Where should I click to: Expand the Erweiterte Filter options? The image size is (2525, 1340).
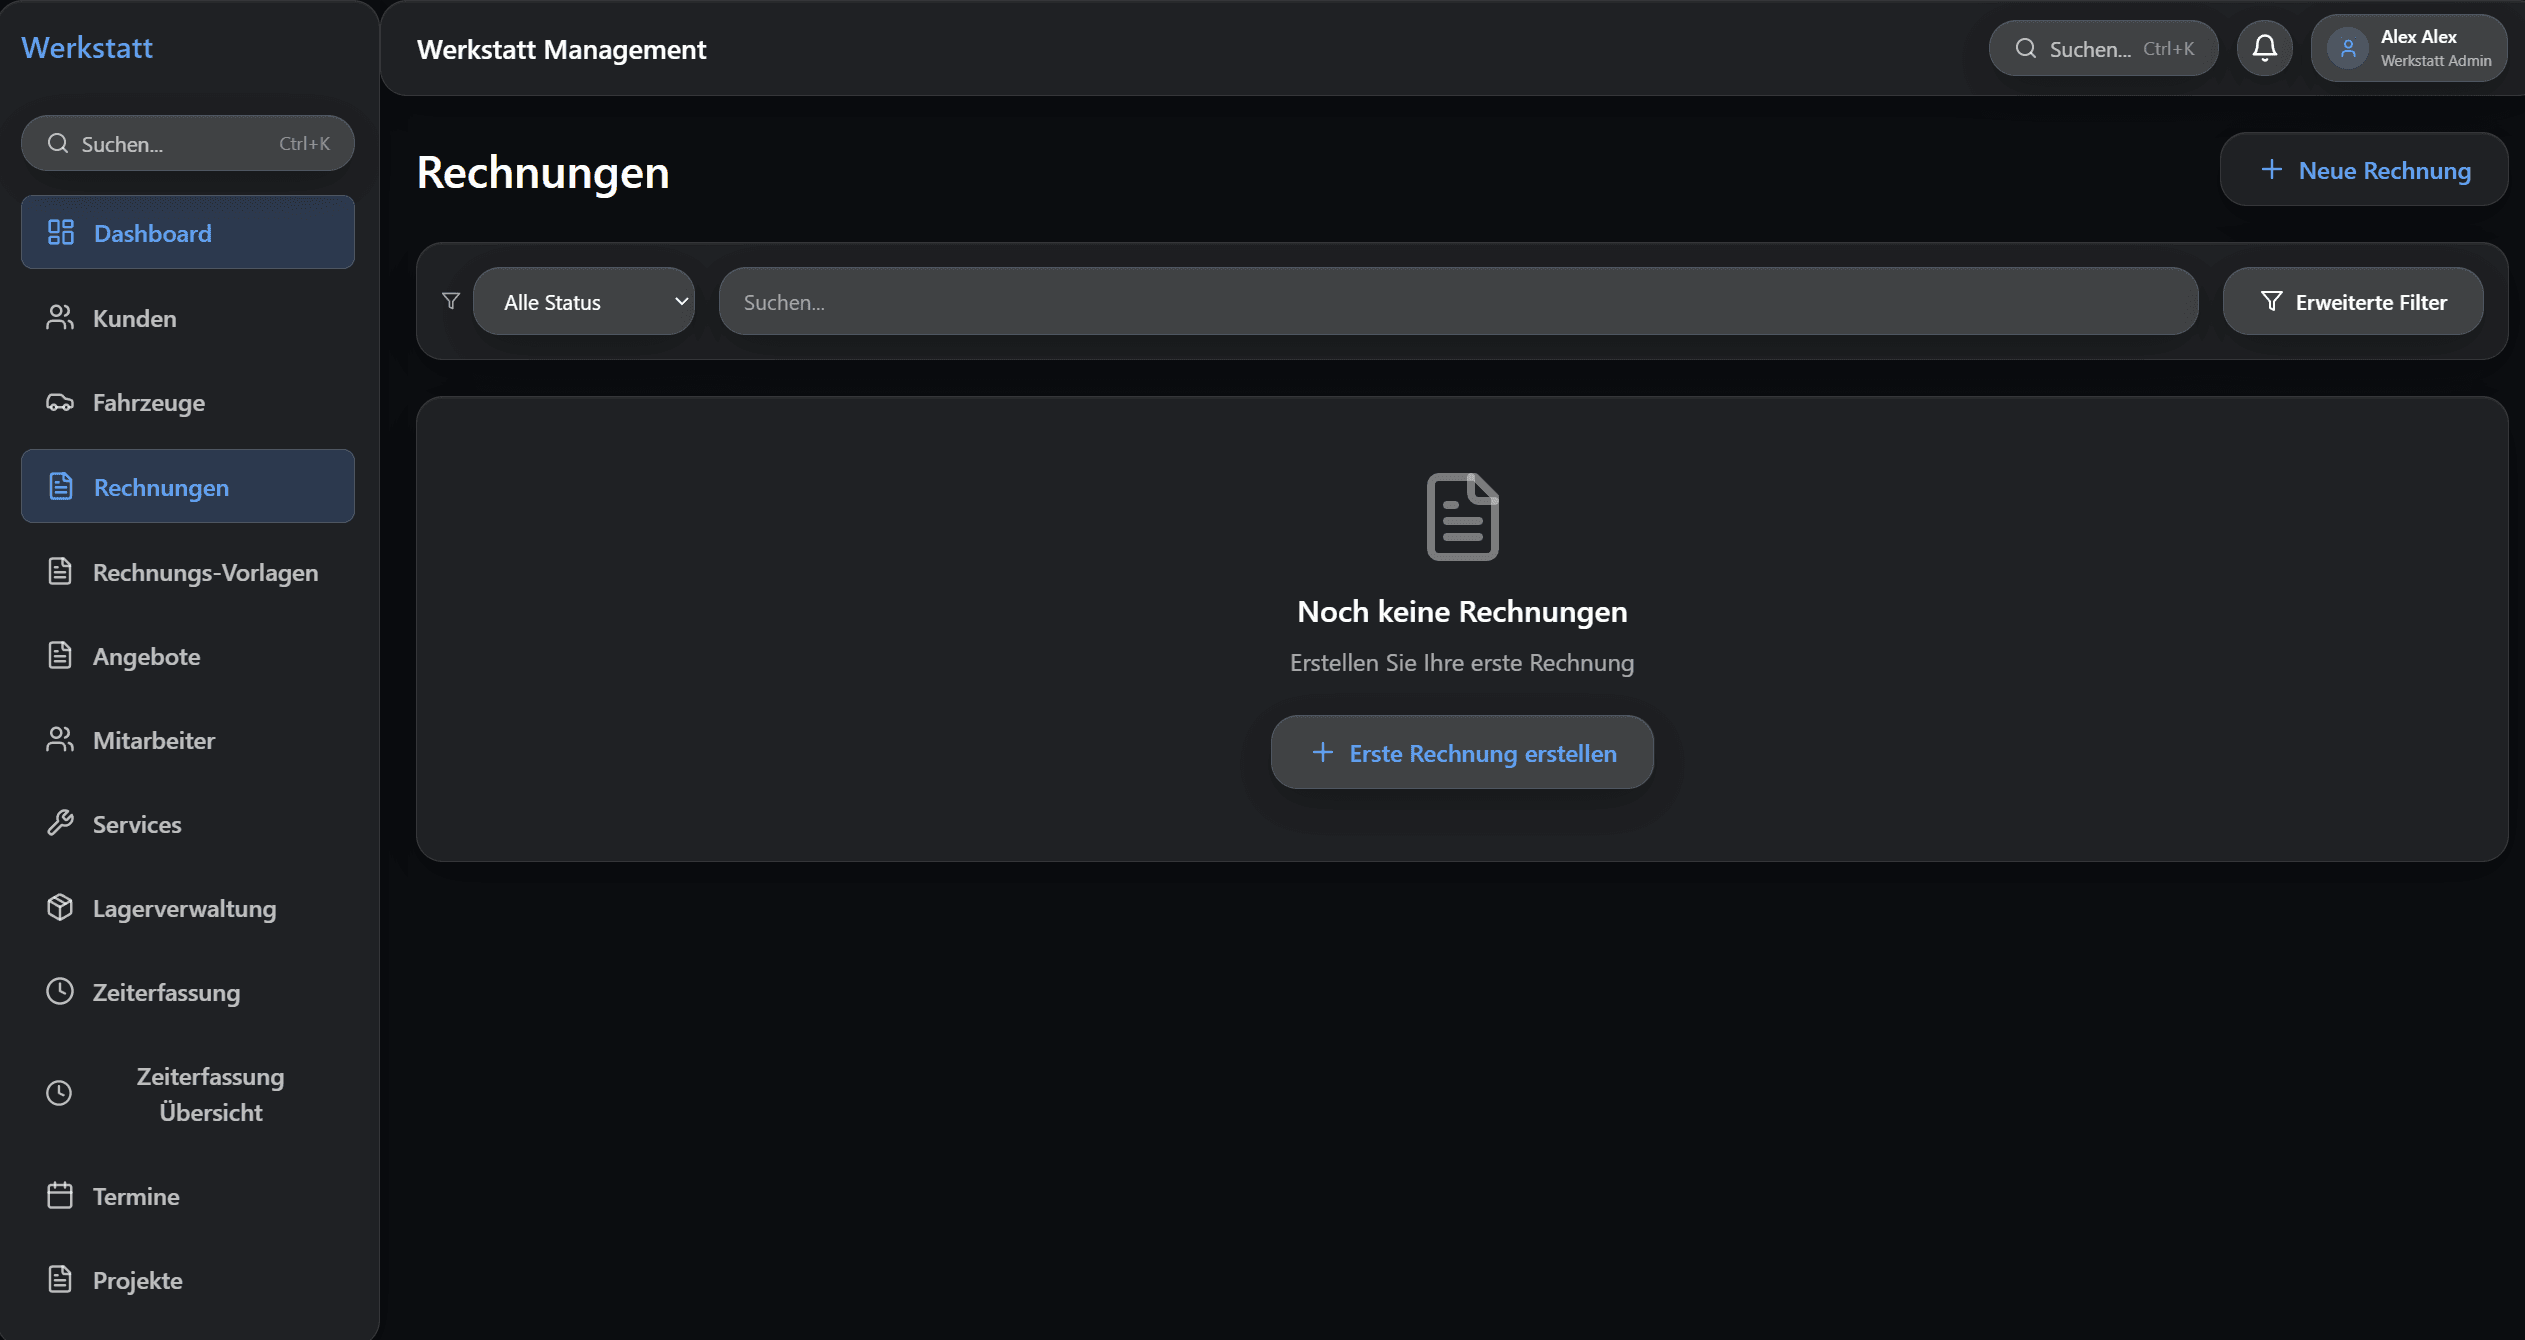[2352, 301]
